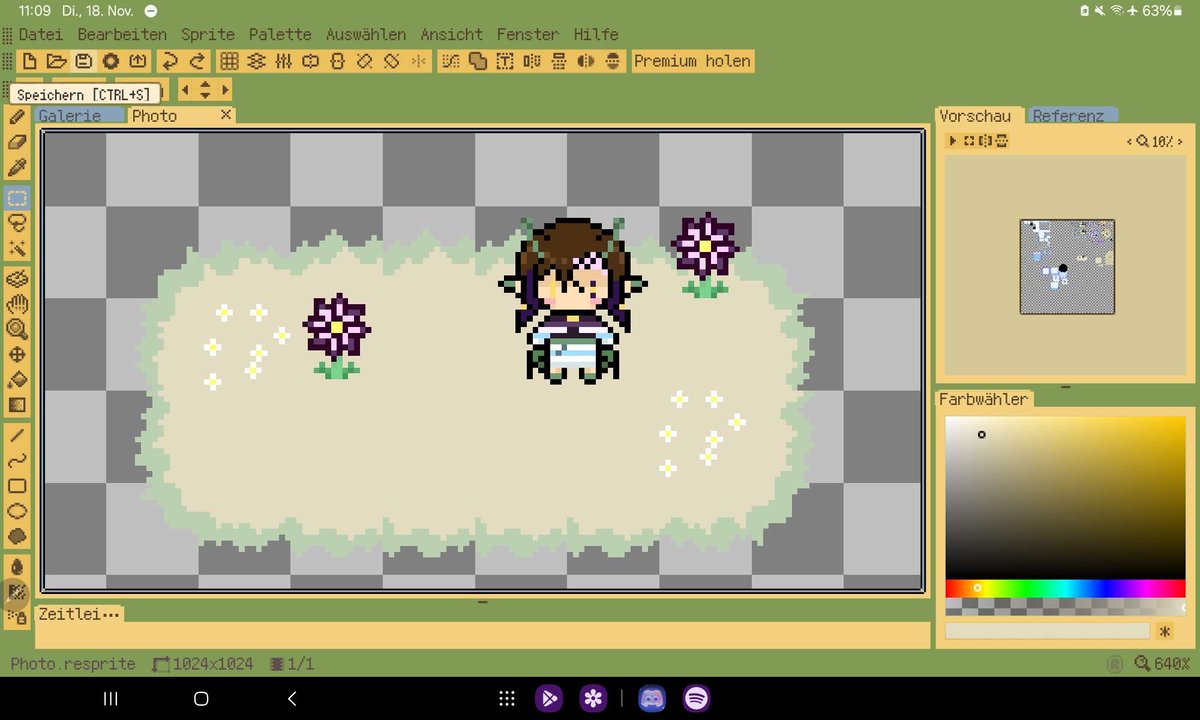The image size is (1200, 720).
Task: Select the Lasso selection tool
Action: click(x=17, y=223)
